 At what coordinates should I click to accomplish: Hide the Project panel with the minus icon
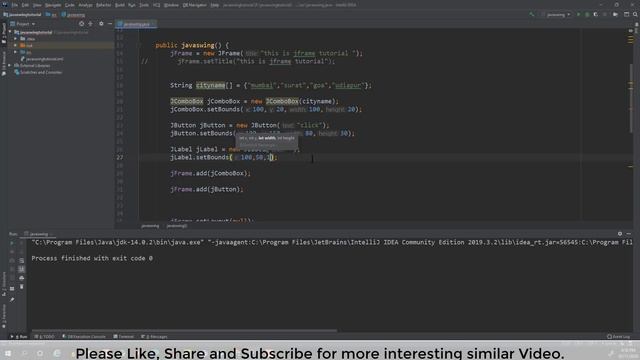[110, 24]
